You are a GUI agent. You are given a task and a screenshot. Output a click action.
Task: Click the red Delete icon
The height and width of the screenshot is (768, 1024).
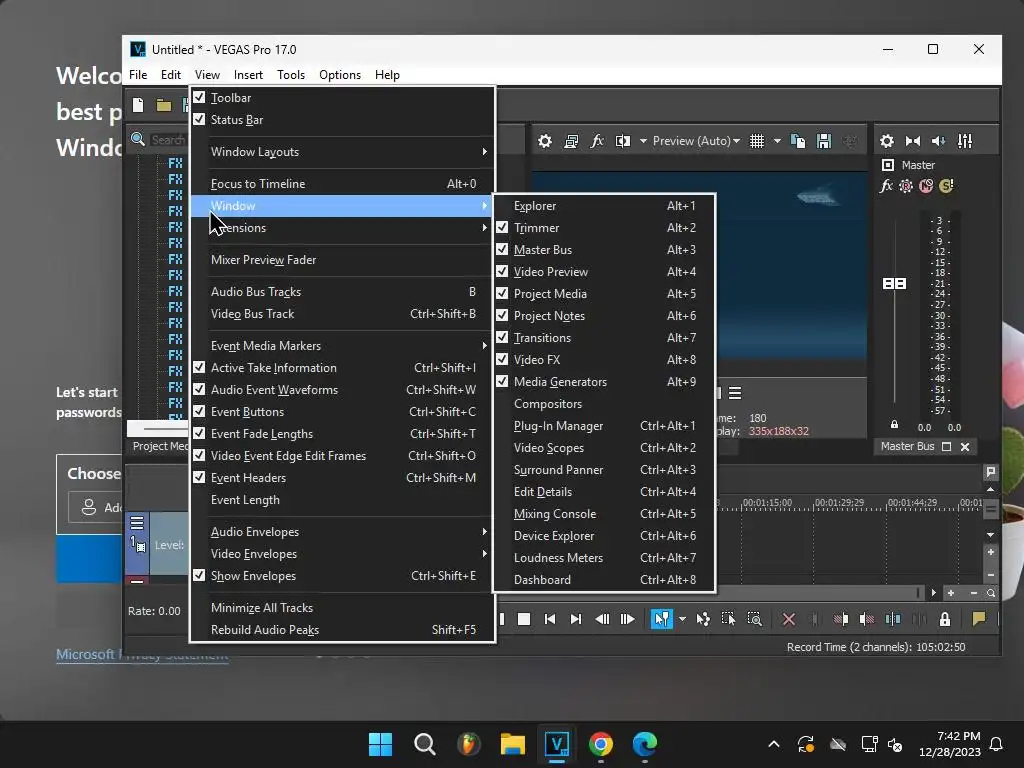tap(789, 619)
